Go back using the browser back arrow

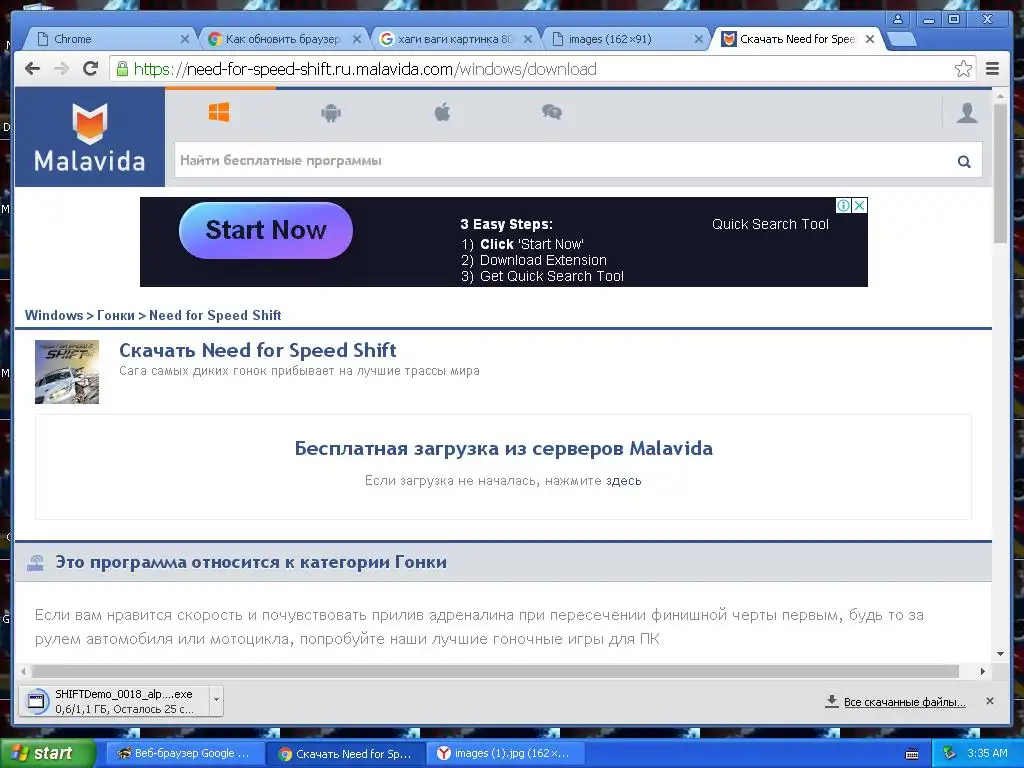(32, 69)
